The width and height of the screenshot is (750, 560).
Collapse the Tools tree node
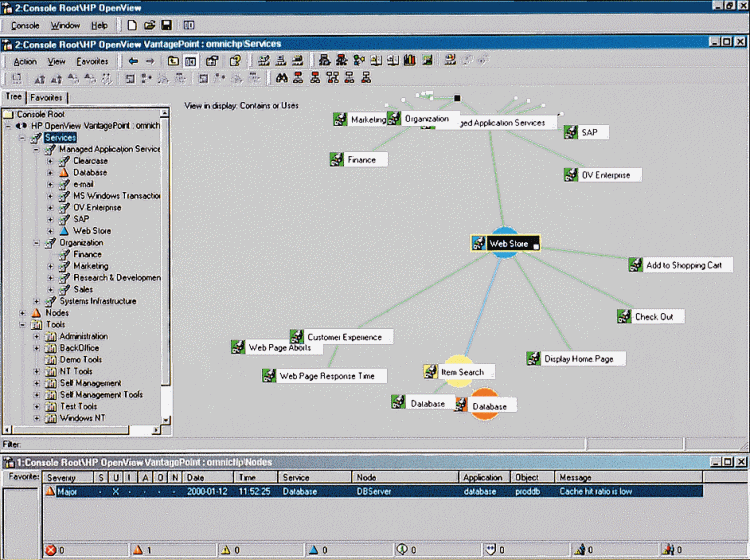[22, 325]
